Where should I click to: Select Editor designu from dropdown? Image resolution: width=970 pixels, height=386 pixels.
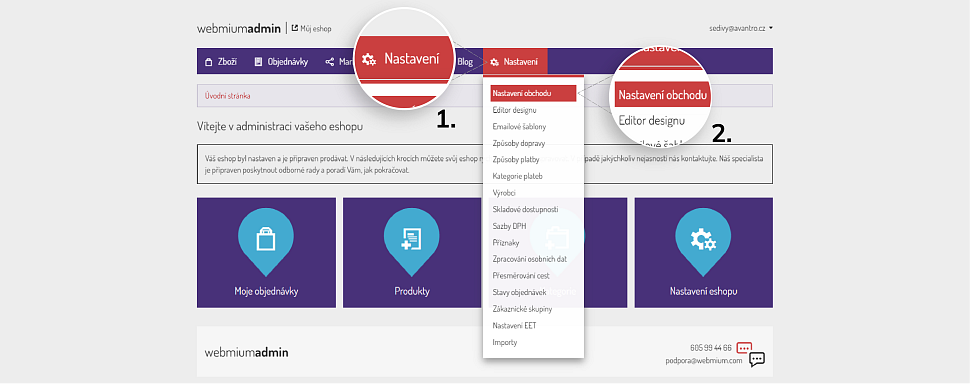(x=515, y=110)
